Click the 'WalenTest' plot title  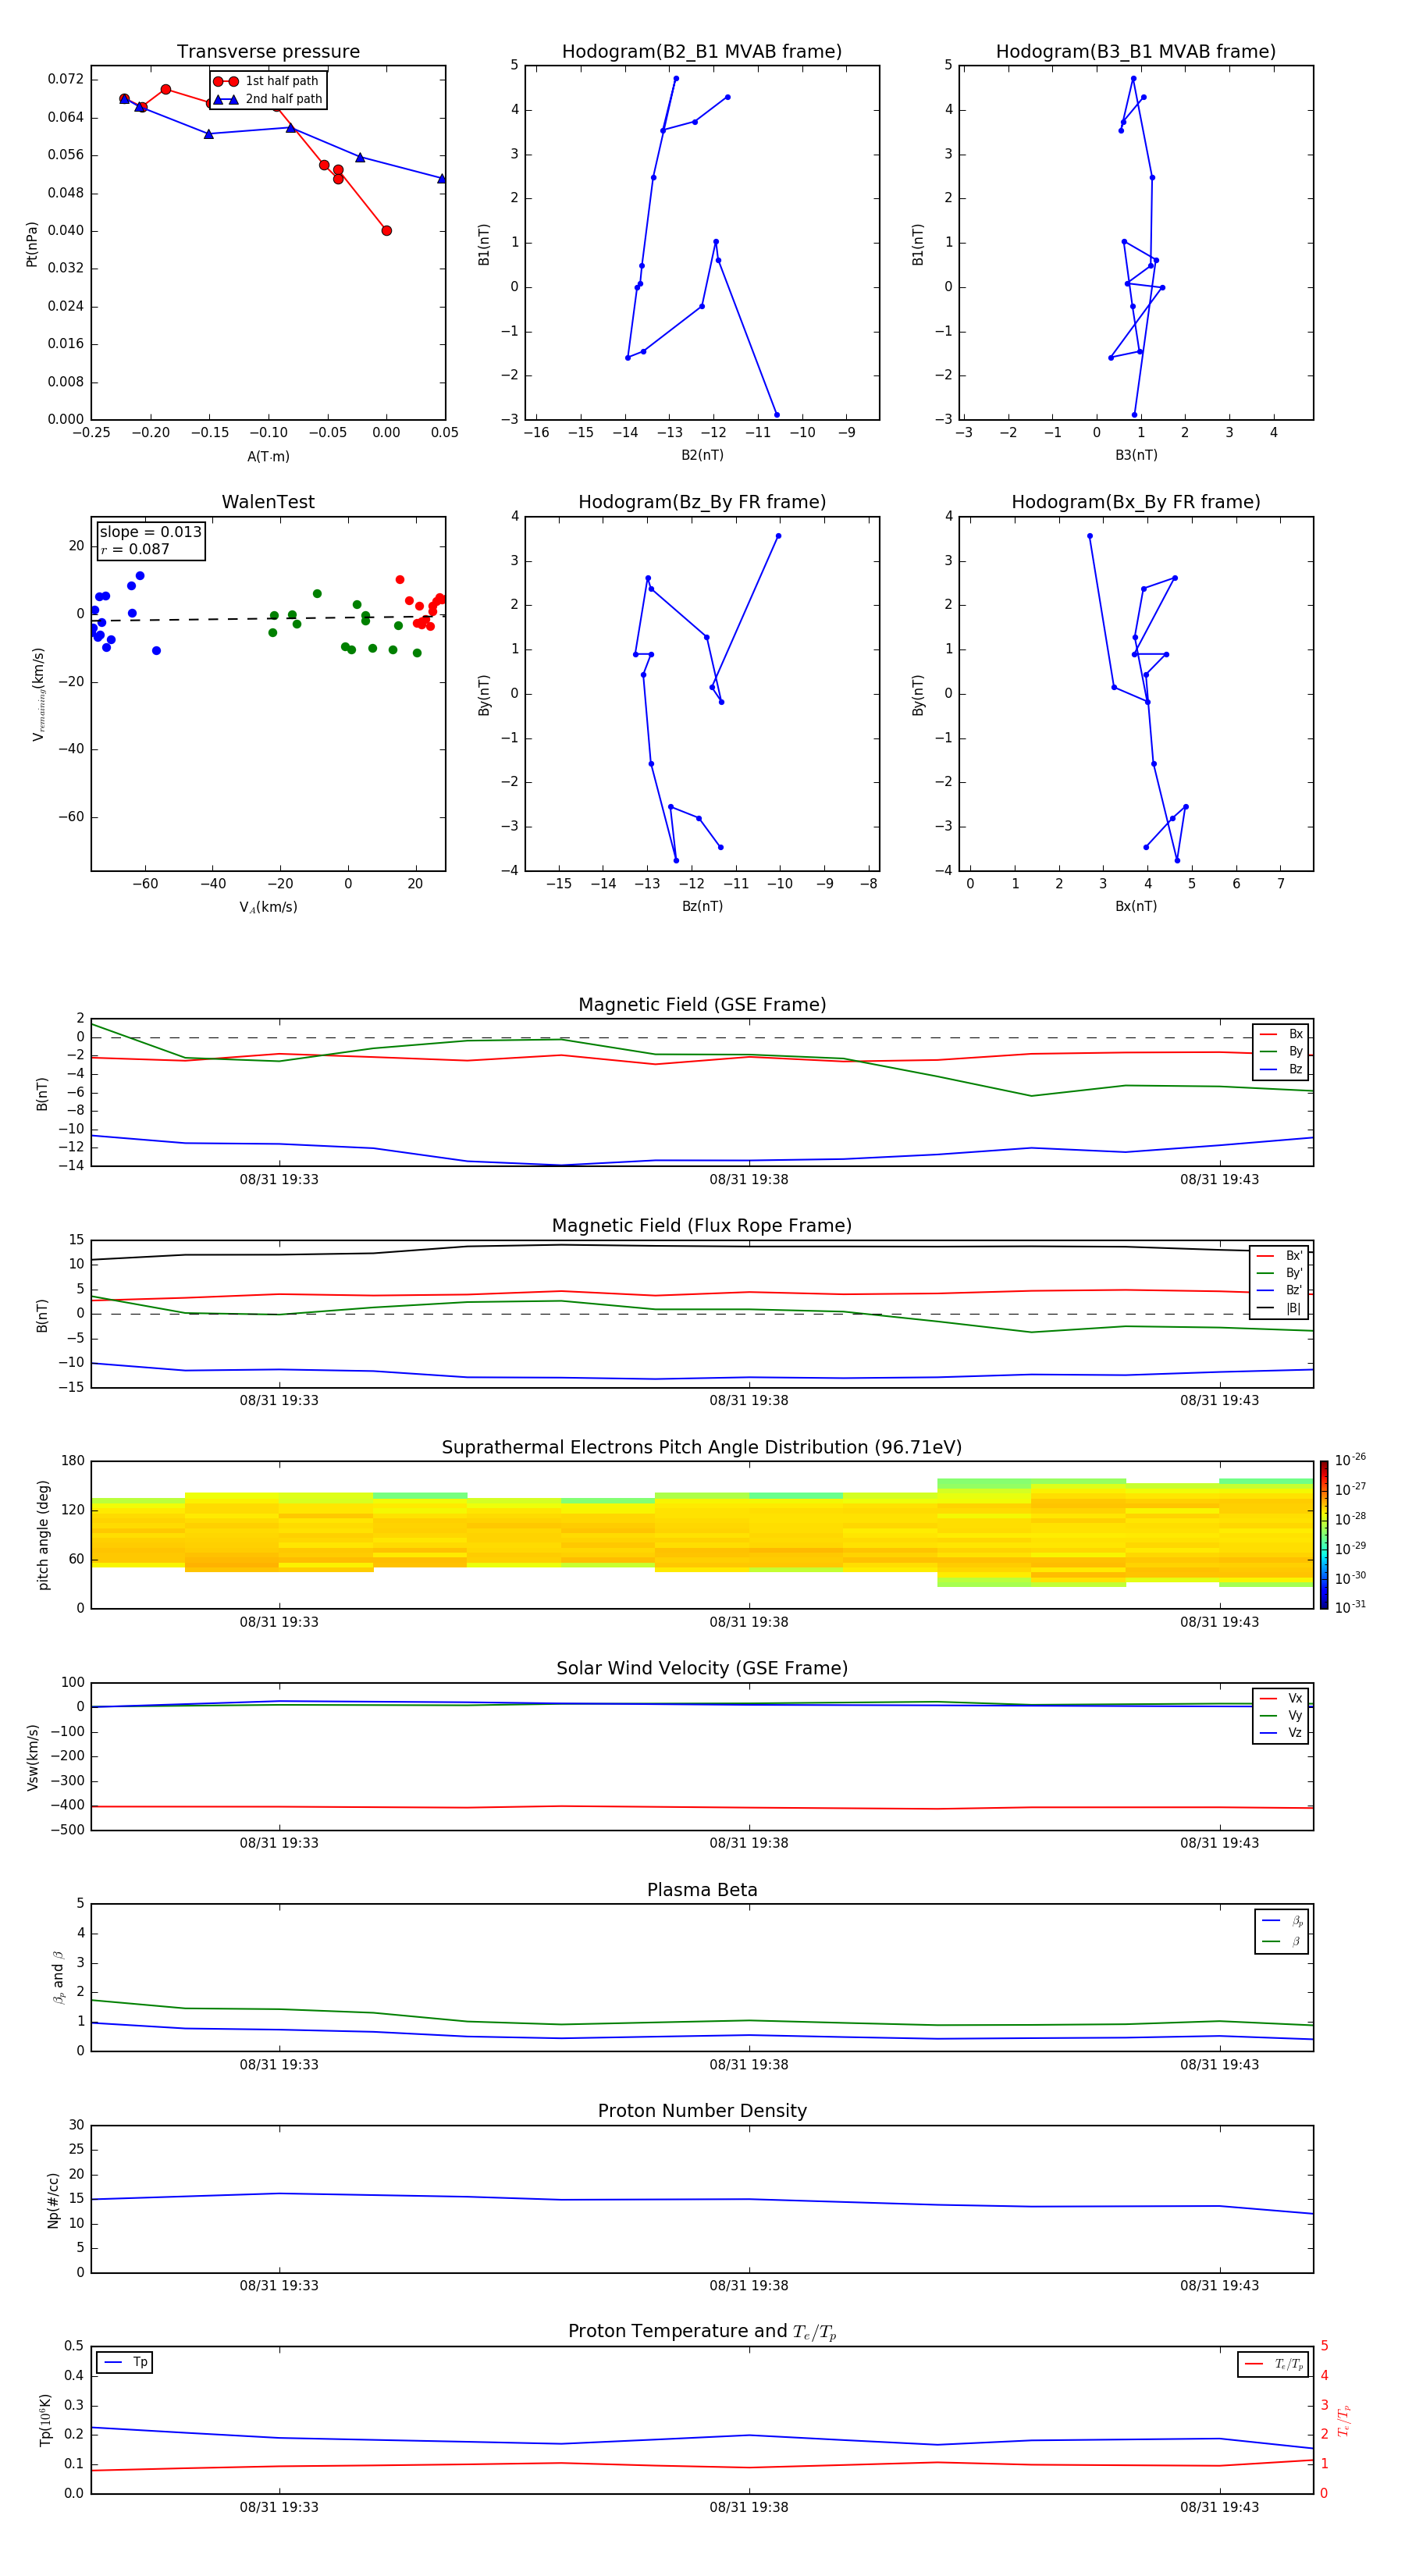click(268, 502)
